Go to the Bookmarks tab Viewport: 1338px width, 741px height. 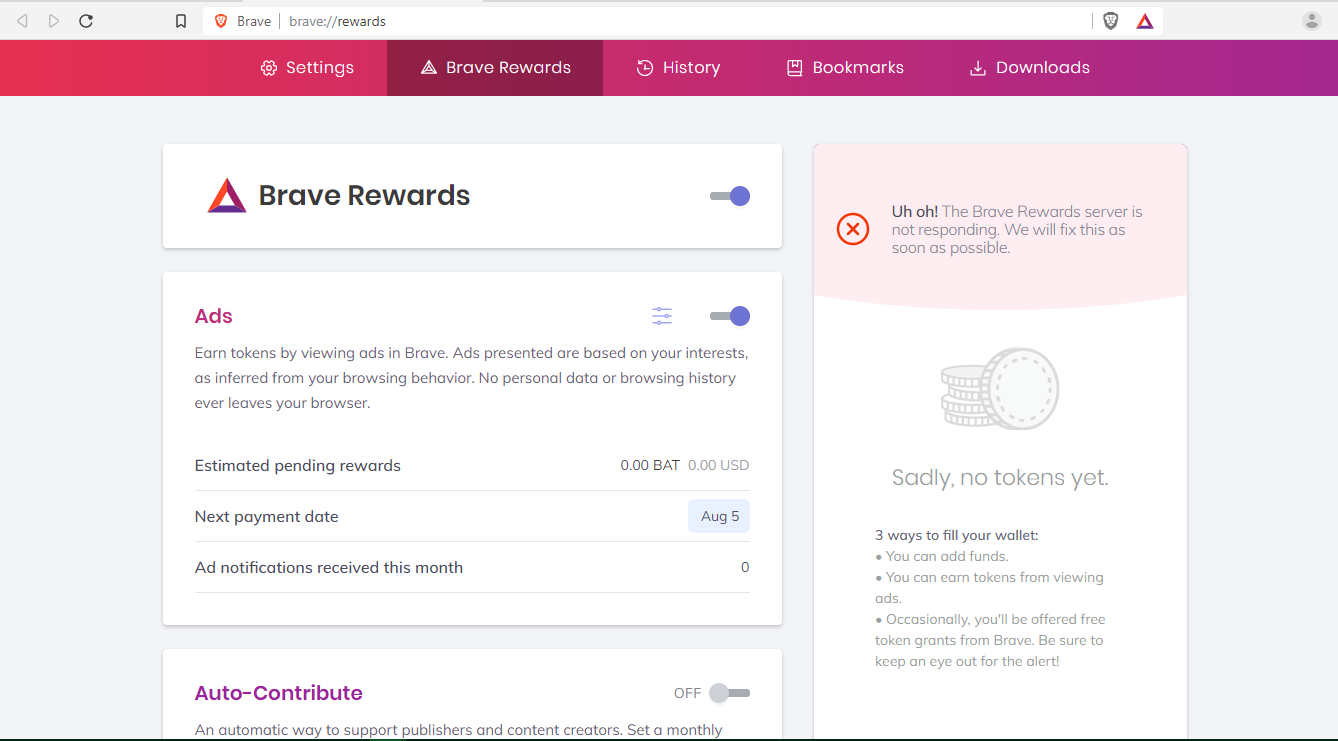845,68
